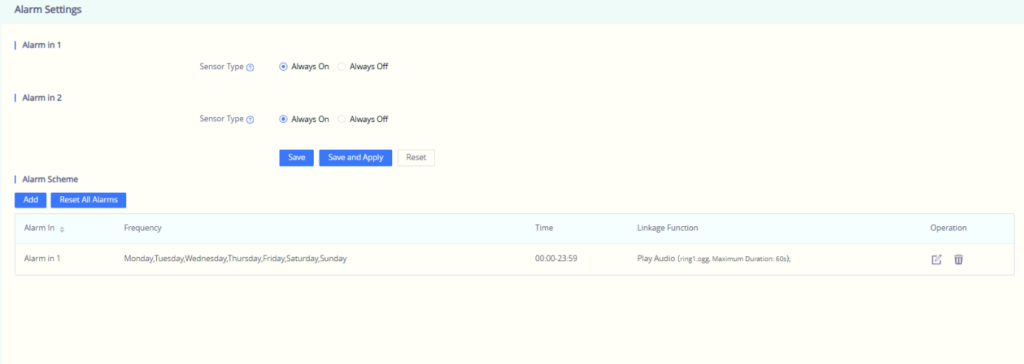
Task: Click the Reset button
Action: [x=416, y=157]
